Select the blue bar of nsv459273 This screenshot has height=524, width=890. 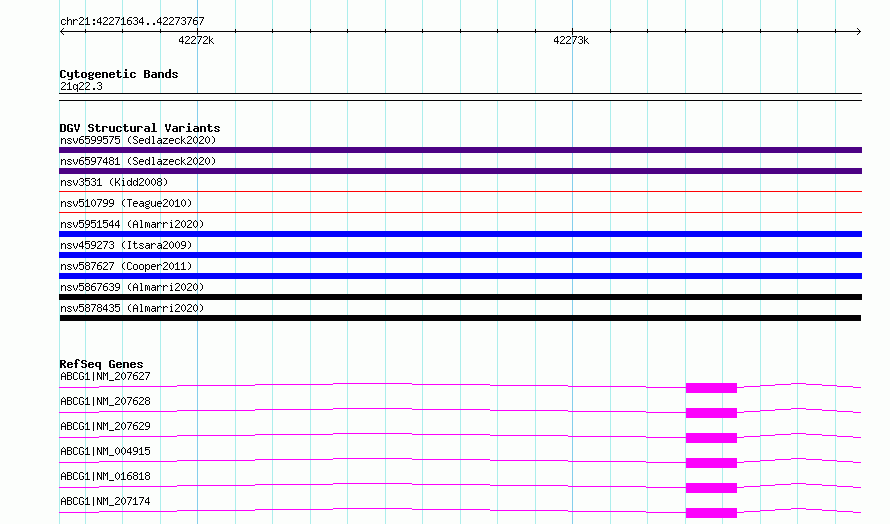tap(460, 255)
